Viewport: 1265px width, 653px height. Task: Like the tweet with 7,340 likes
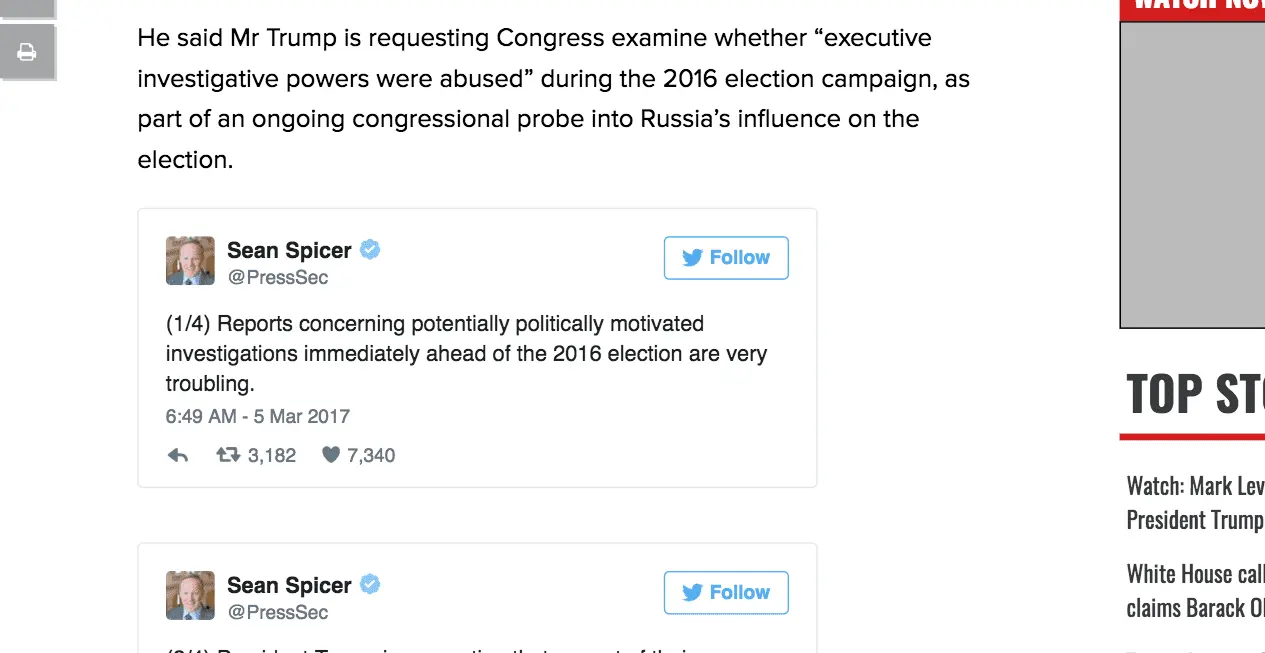pos(331,456)
